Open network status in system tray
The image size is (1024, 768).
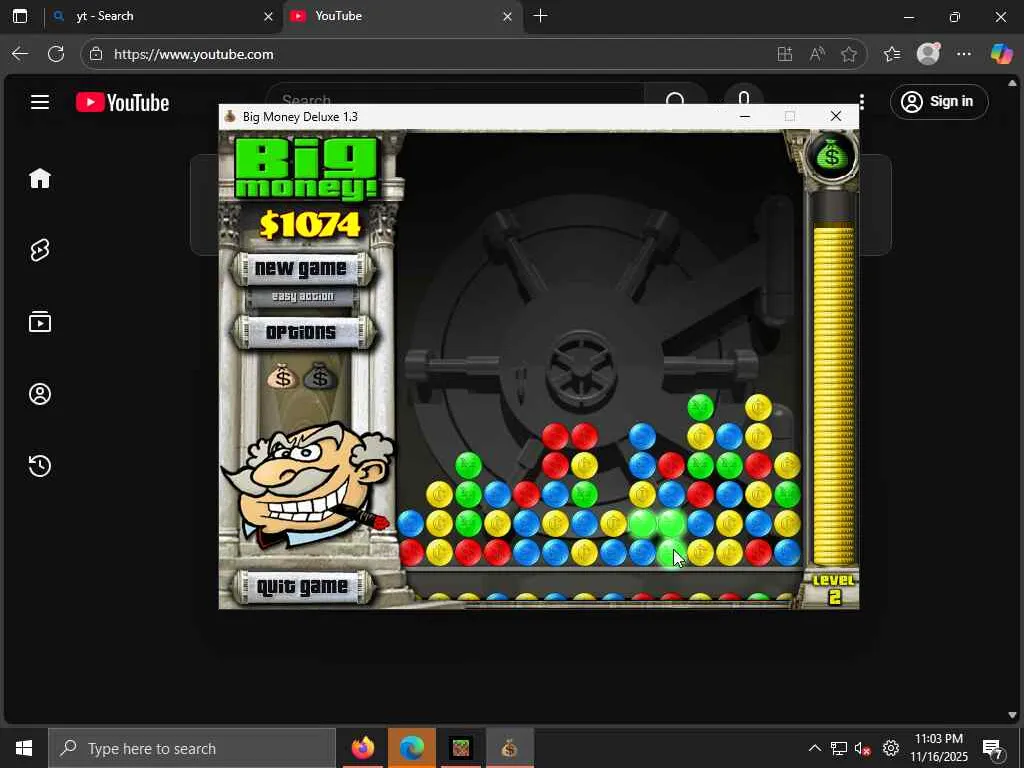(839, 748)
